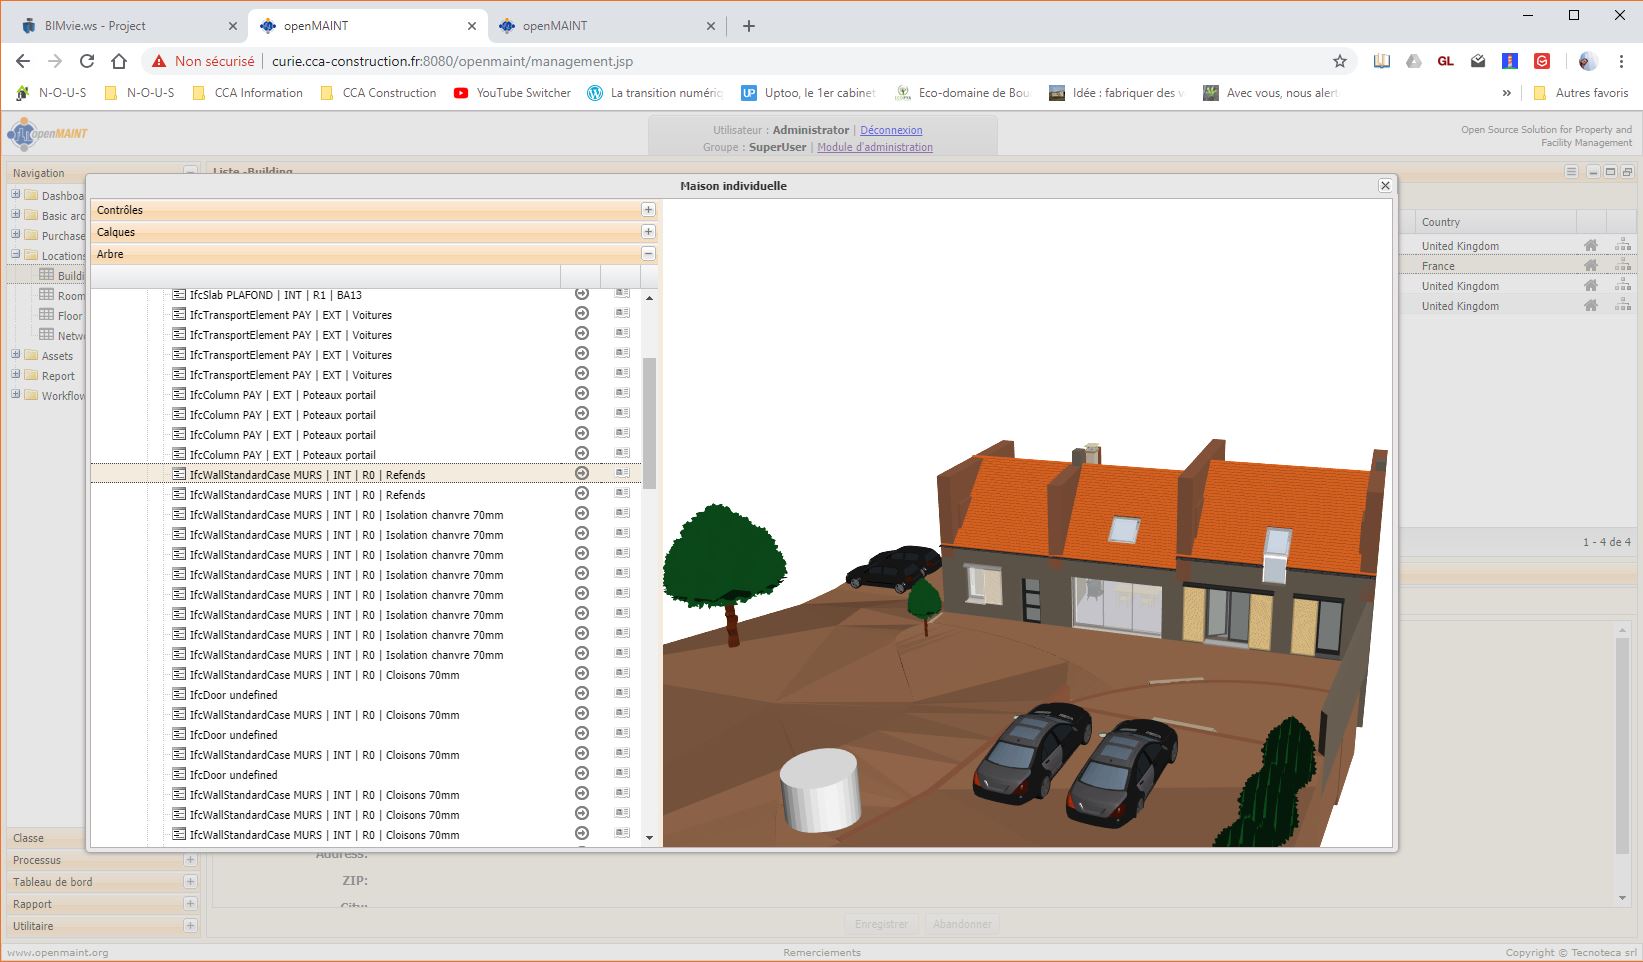The height and width of the screenshot is (962, 1643).
Task: Open a new browser tab
Action: click(x=749, y=26)
